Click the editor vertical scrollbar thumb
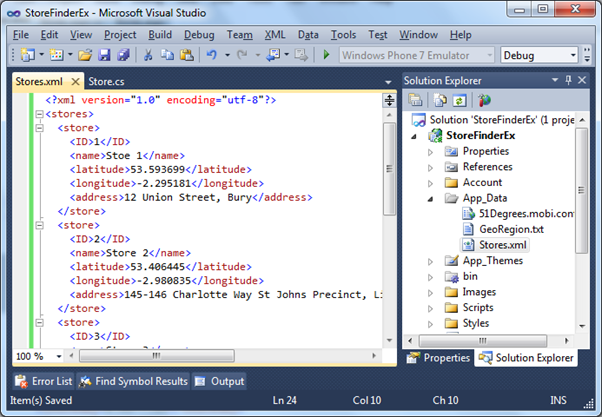The width and height of the screenshot is (604, 418). (x=389, y=169)
